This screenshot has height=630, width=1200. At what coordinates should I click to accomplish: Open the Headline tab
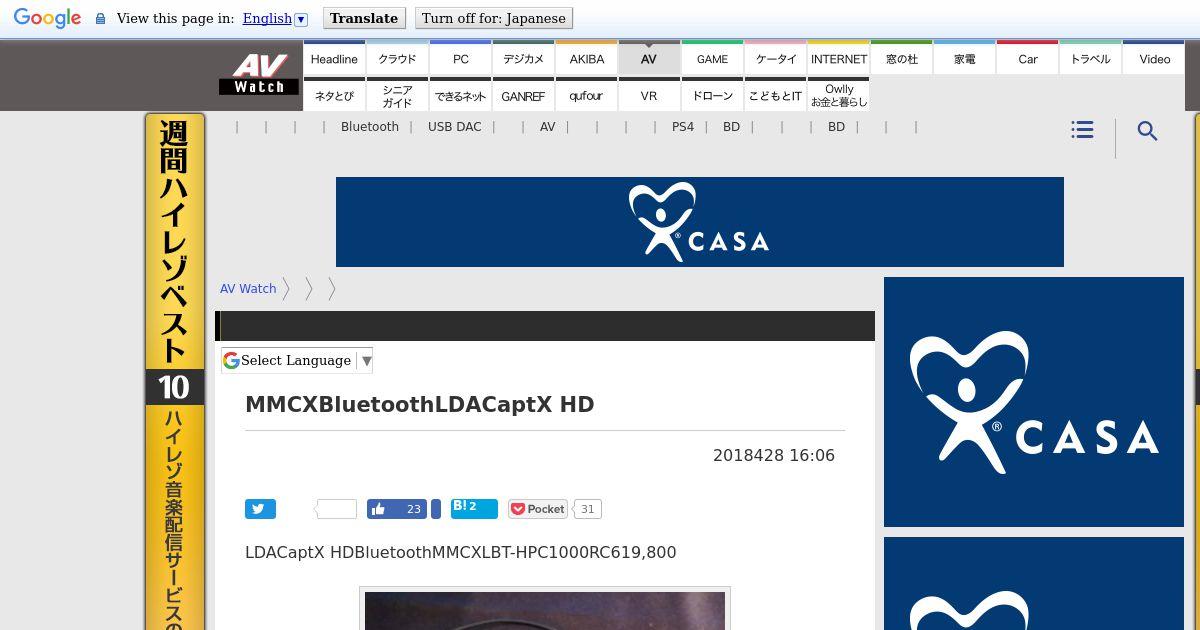tap(334, 58)
